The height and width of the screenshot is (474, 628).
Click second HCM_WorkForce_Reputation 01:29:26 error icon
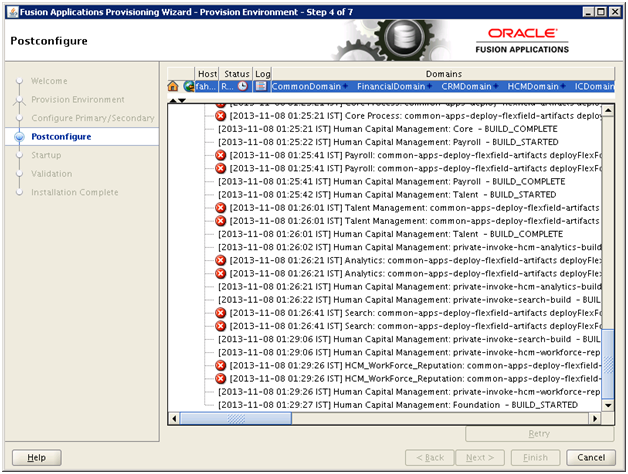point(220,379)
